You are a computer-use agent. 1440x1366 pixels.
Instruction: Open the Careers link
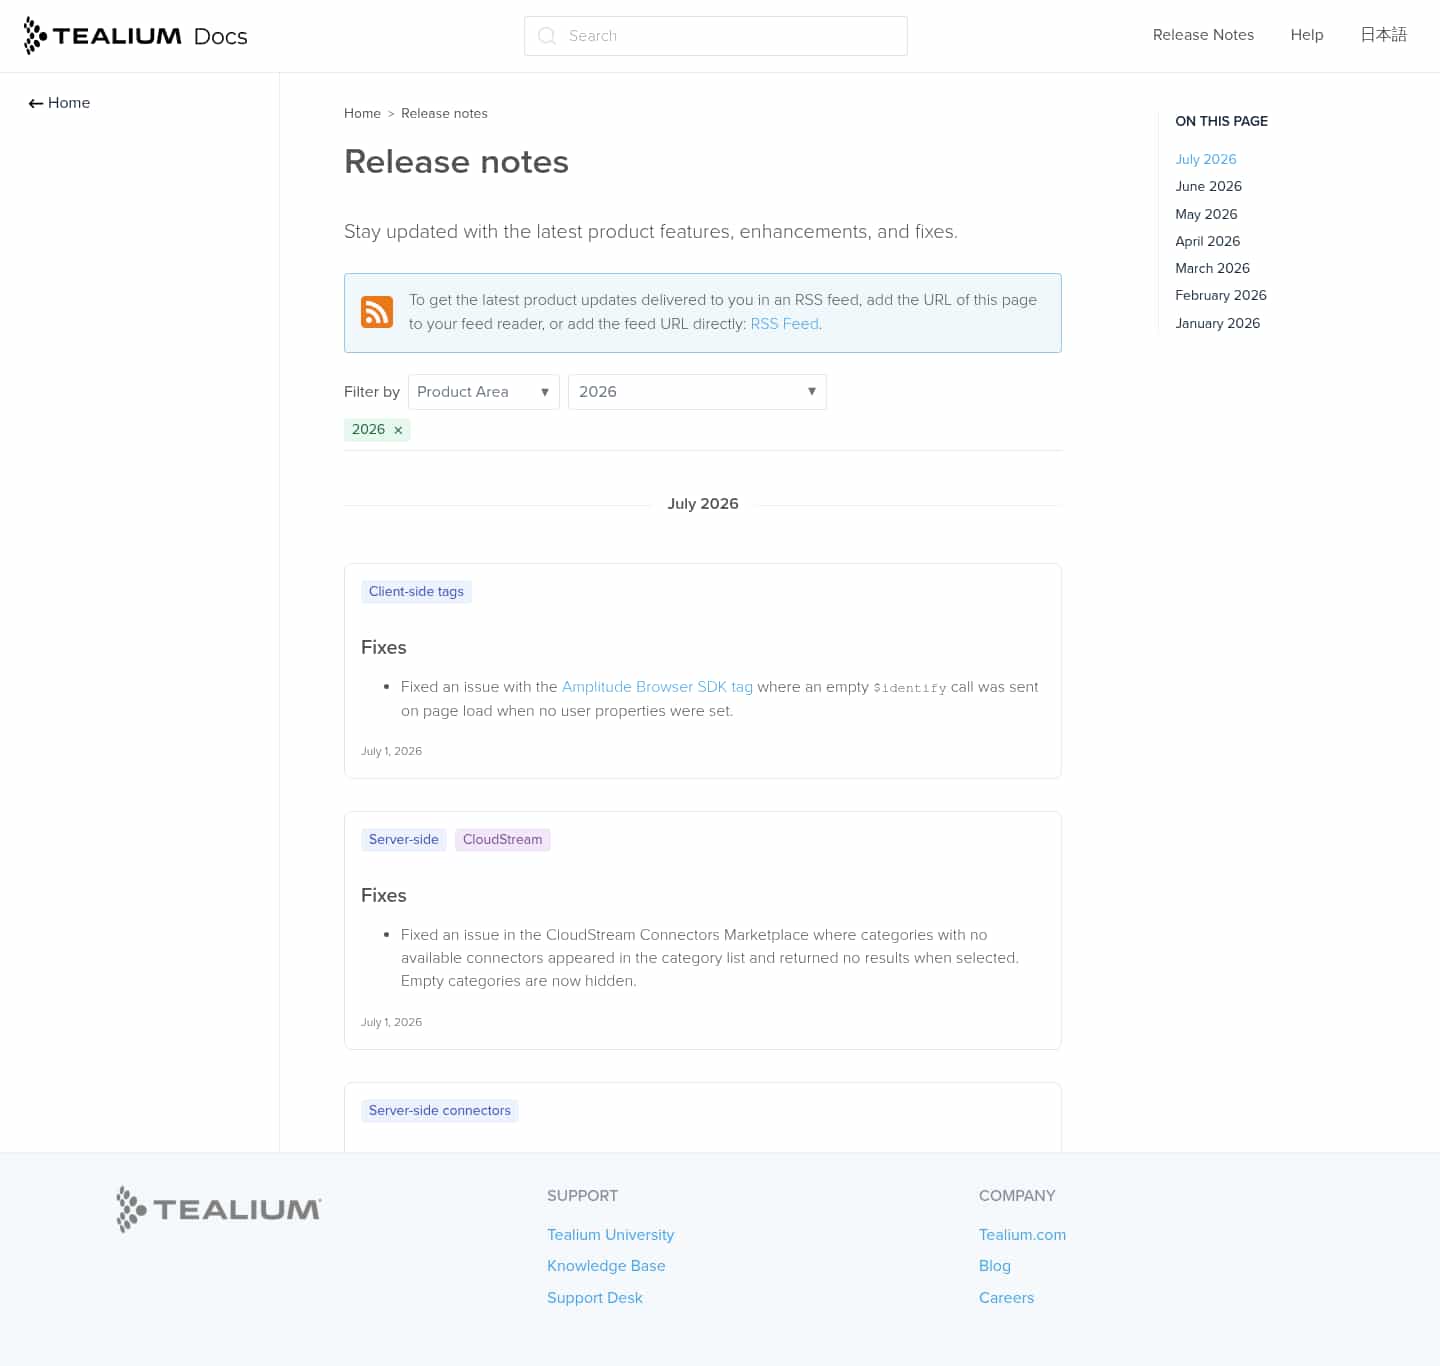pos(1006,1298)
